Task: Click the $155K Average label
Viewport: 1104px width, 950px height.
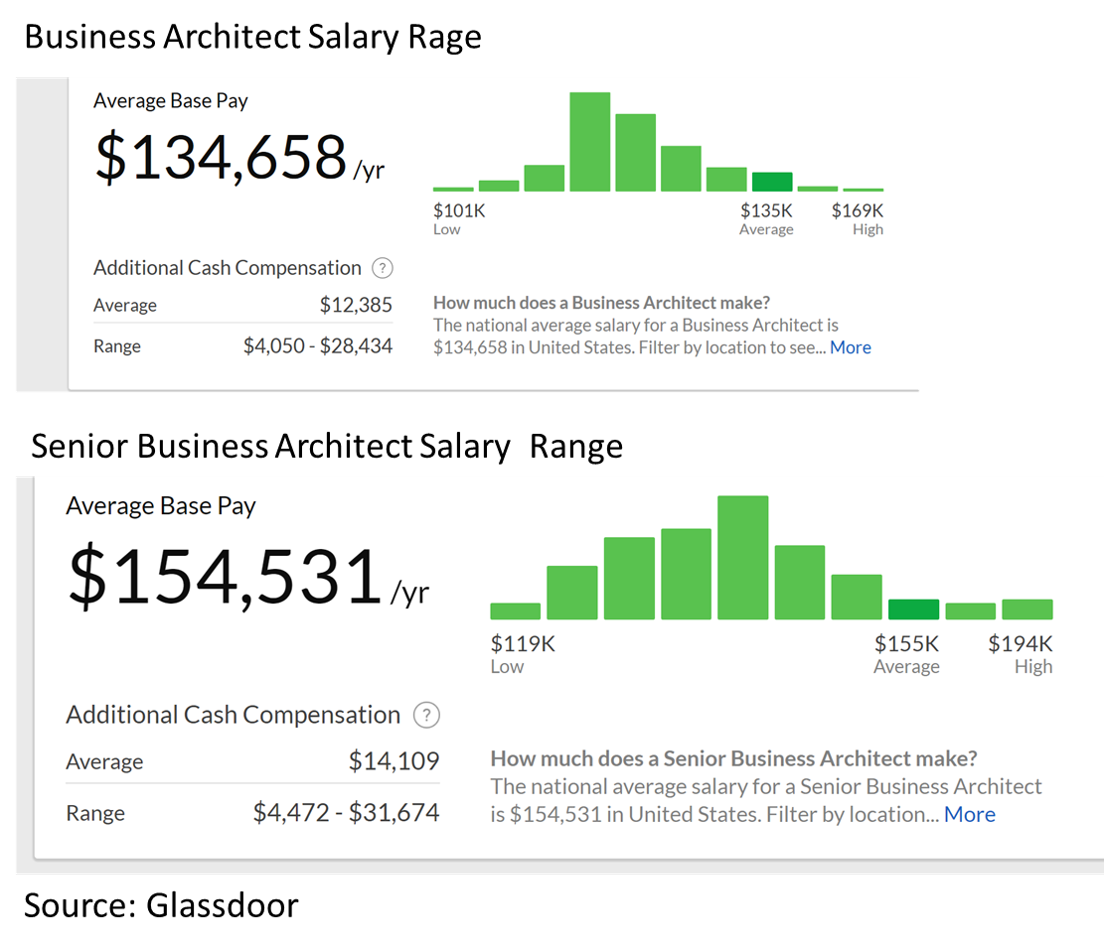Action: 905,643
